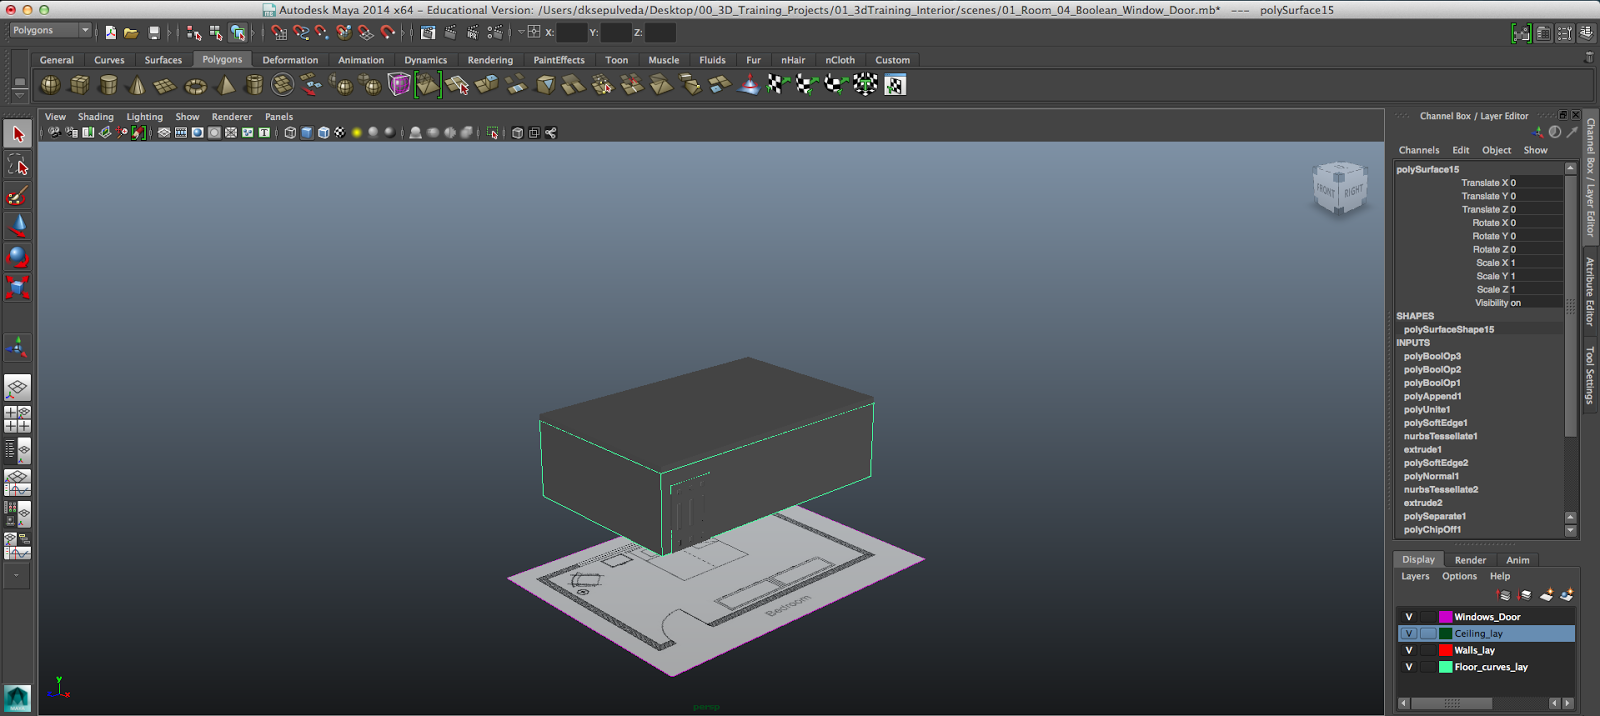Viewport: 1600px width, 716px height.
Task: Expand the Lighting viewport menu
Action: 144,117
